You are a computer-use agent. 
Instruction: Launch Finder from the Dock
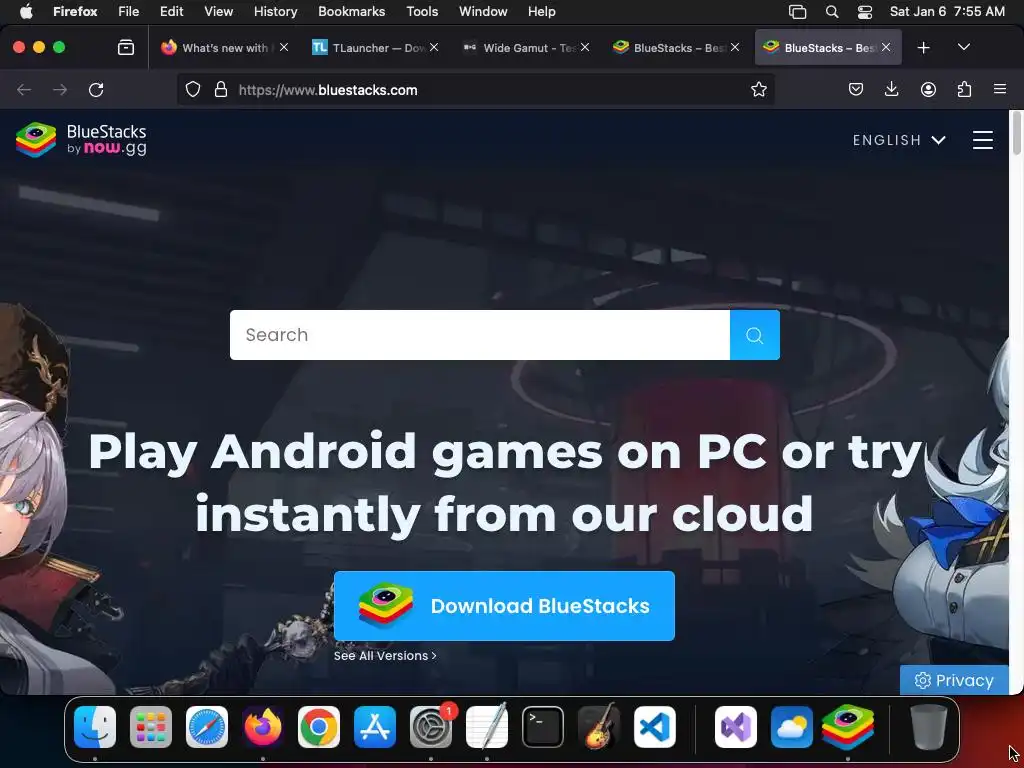[x=95, y=727]
